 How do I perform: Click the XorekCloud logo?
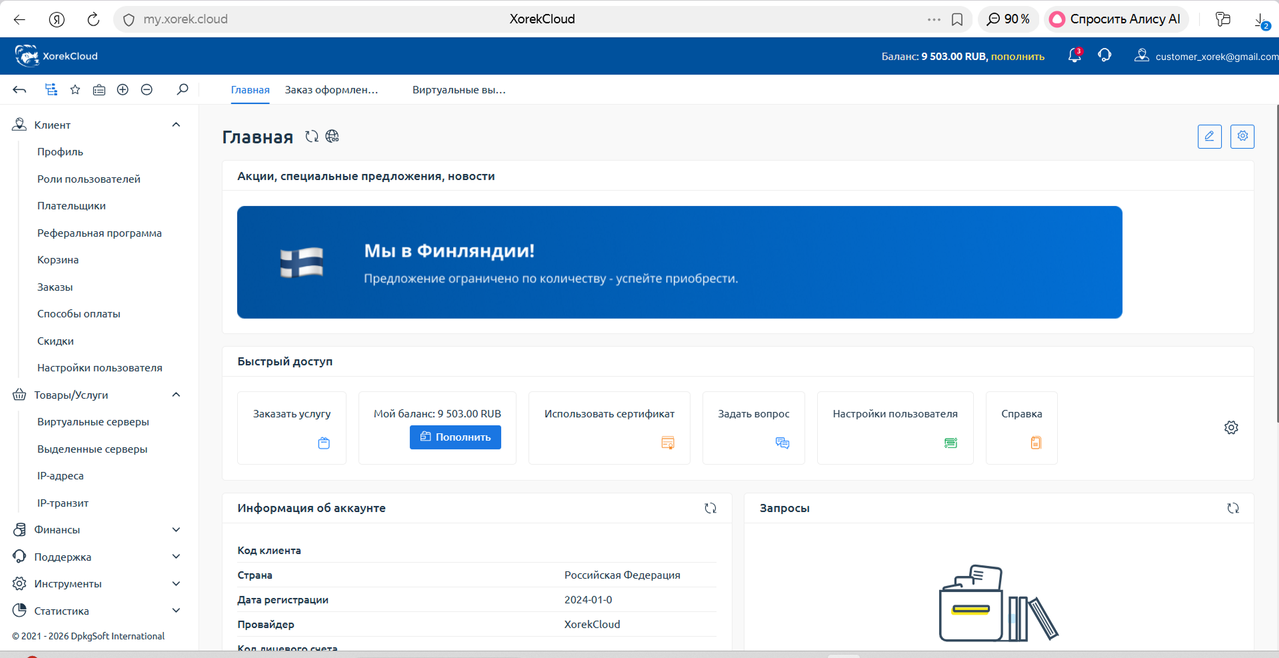pyautogui.click(x=56, y=56)
